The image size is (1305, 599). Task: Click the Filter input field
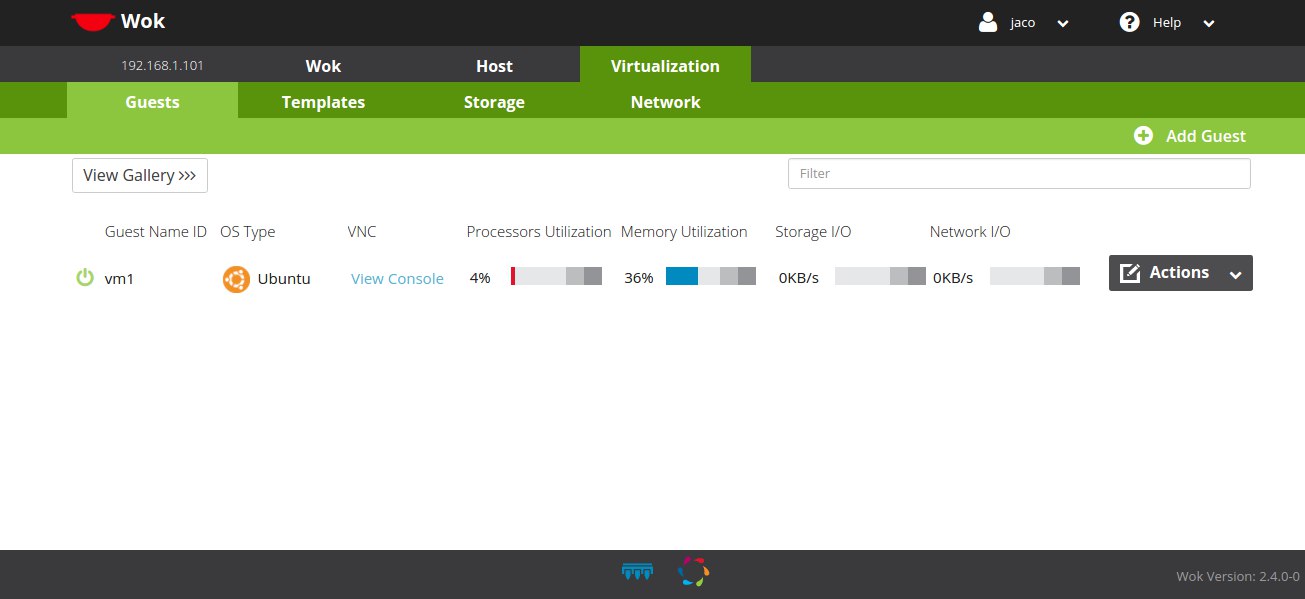(x=1019, y=173)
